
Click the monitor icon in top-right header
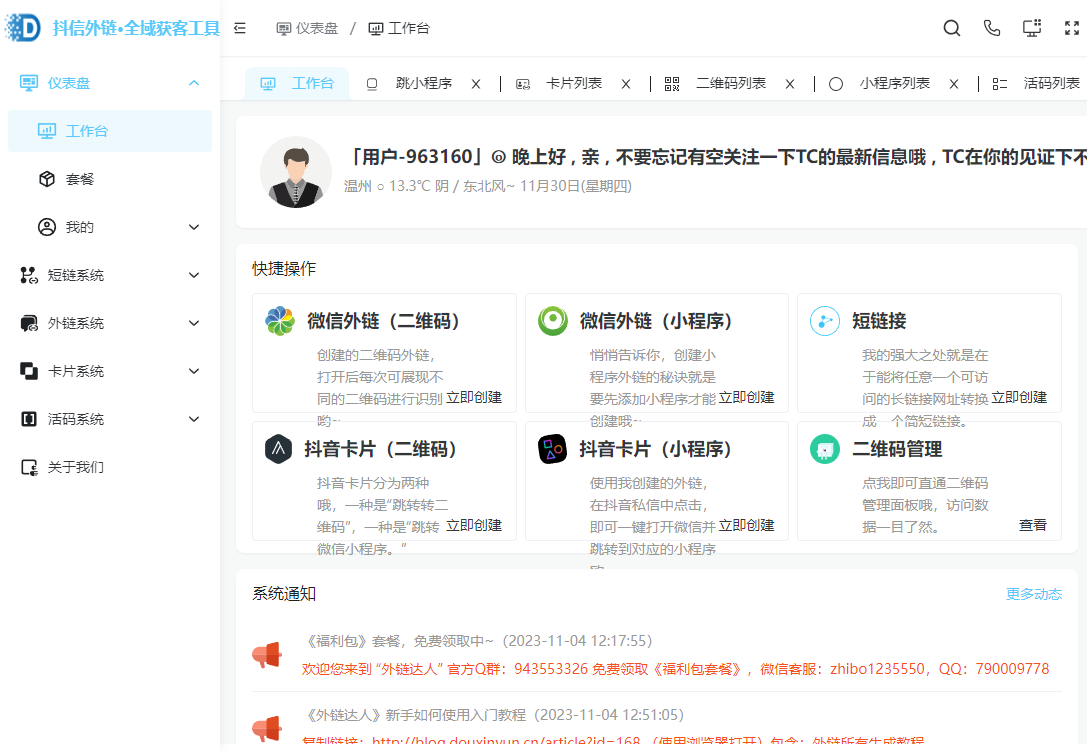(x=1032, y=28)
